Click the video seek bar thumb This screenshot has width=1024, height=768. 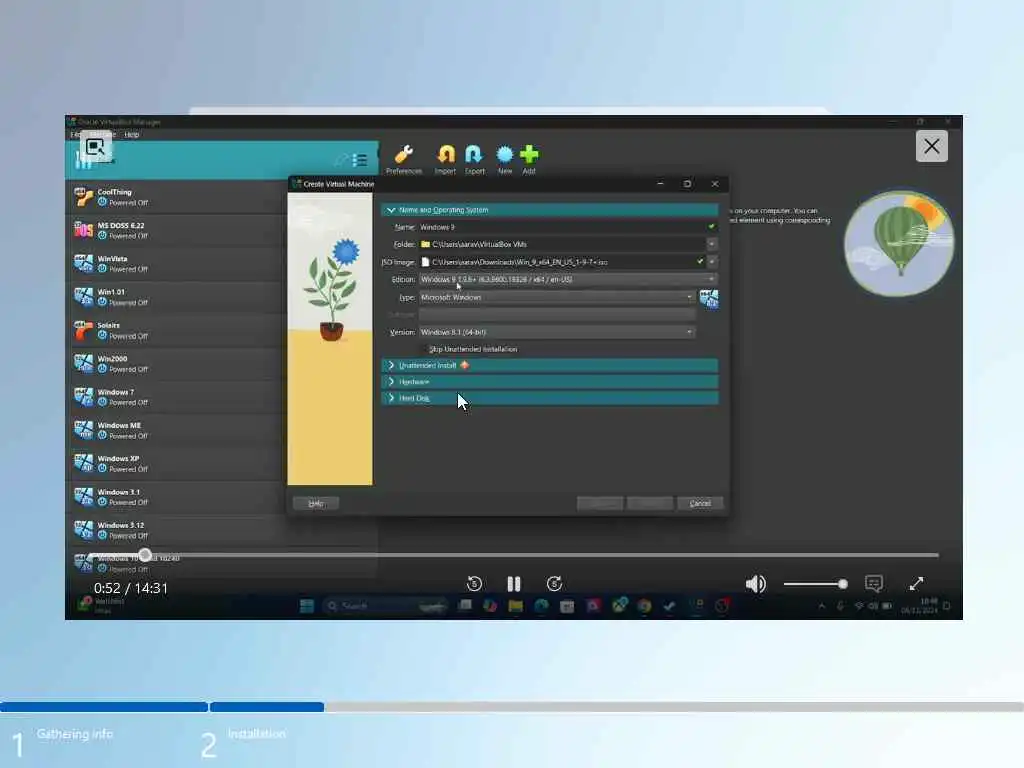coord(145,555)
